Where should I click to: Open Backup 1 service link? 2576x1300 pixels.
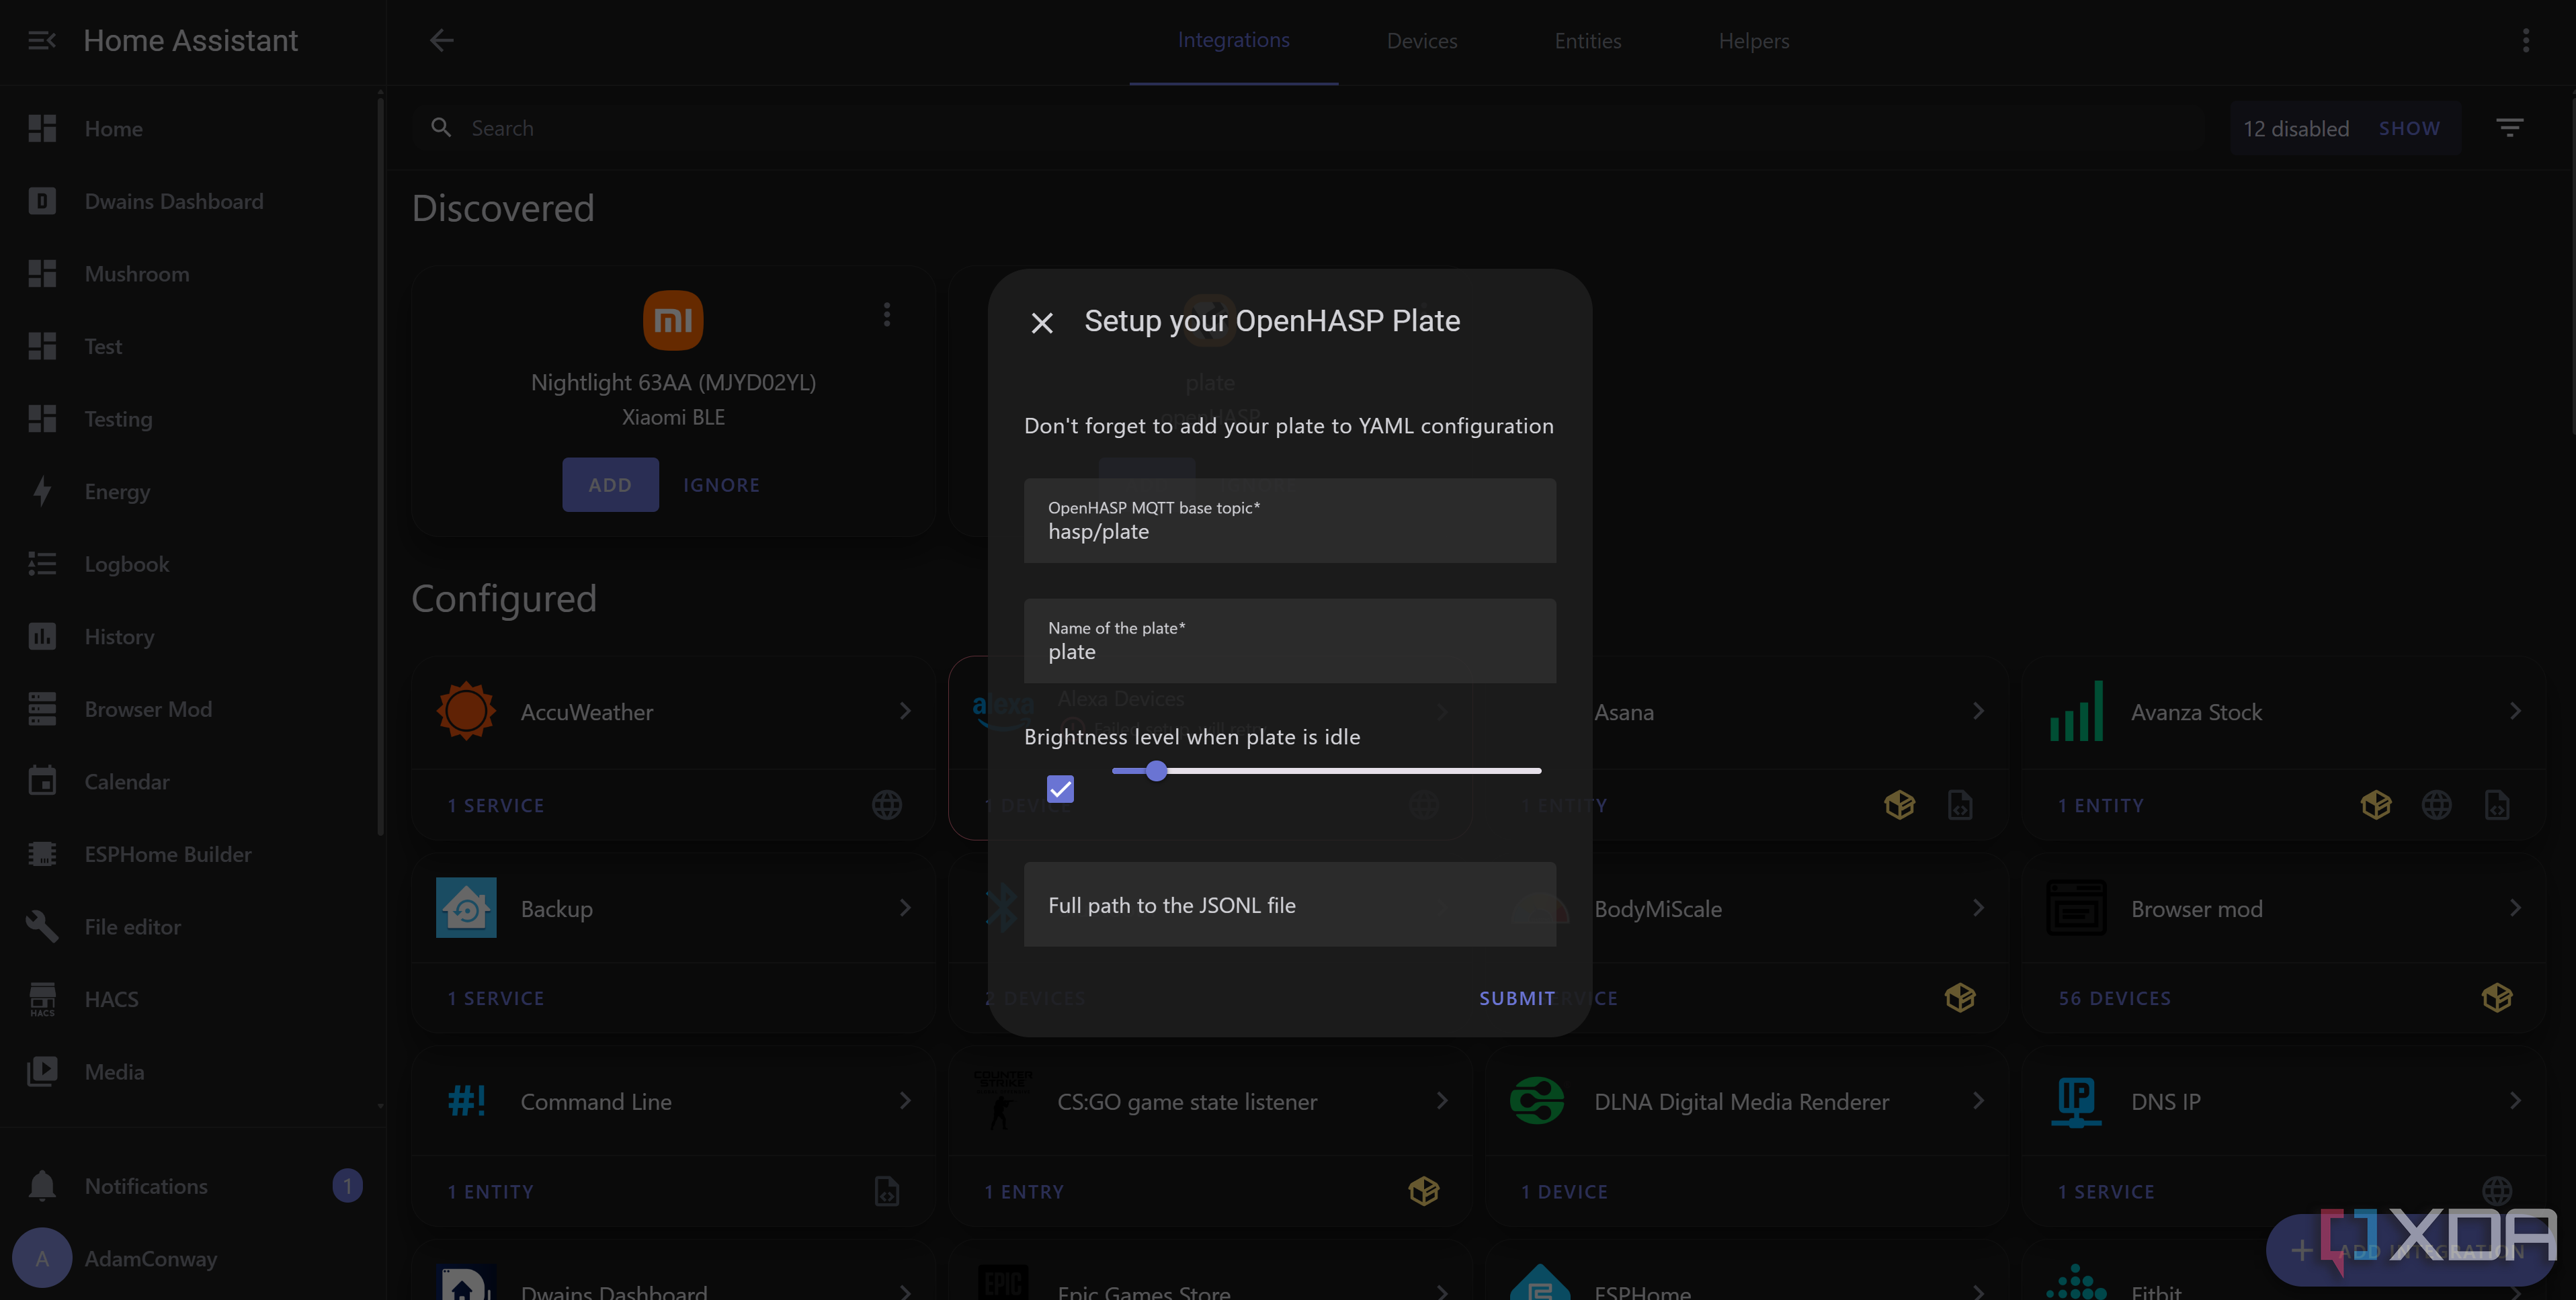click(496, 998)
